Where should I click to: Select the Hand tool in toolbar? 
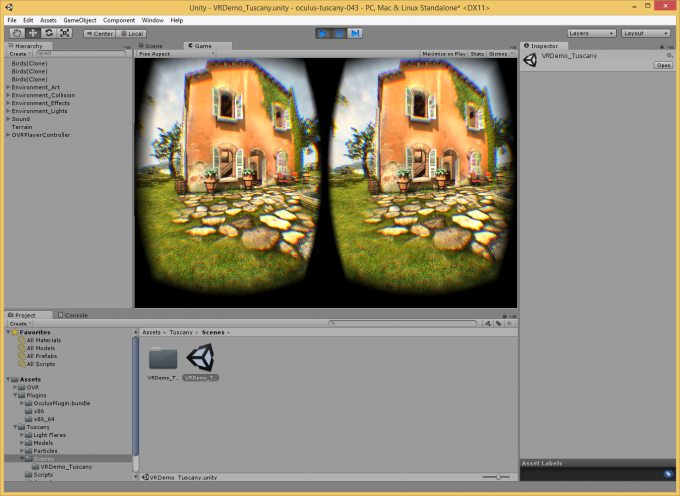click(x=17, y=33)
